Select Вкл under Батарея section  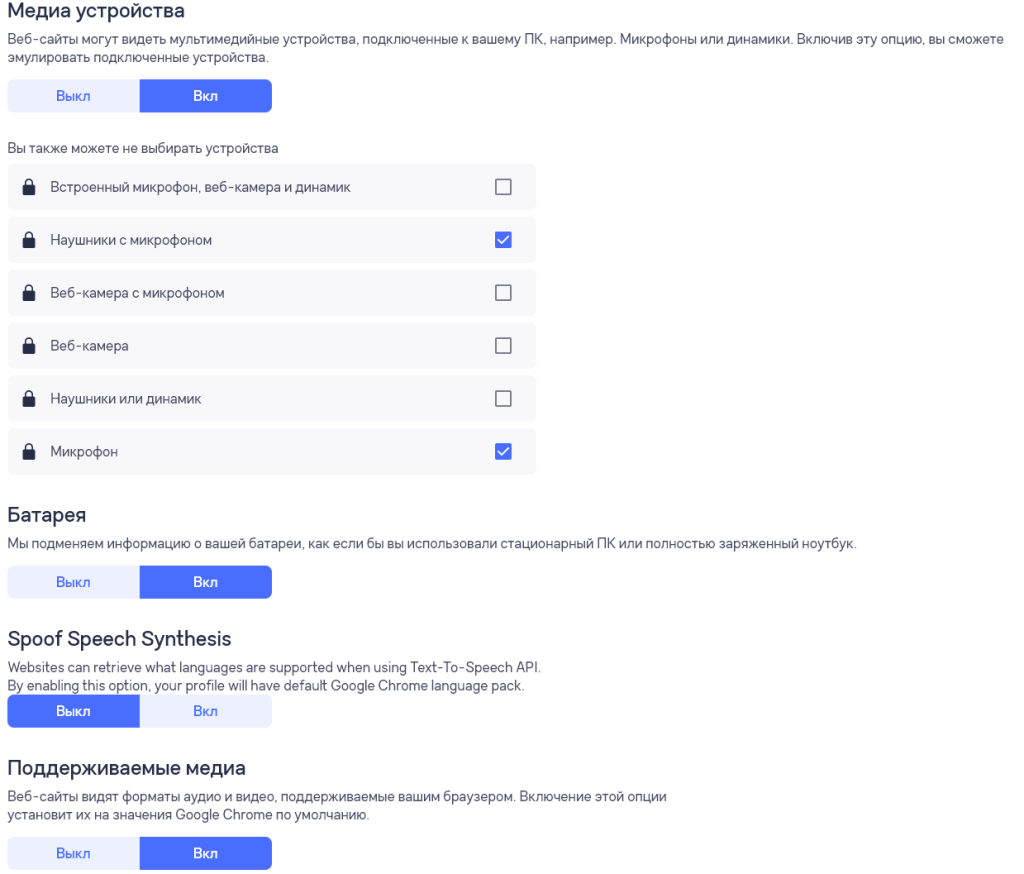(x=206, y=582)
